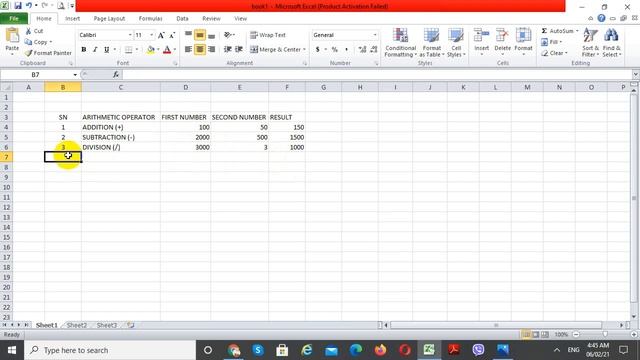Open Format as Table gallery
This screenshot has height=360, width=640.
pos(431,43)
